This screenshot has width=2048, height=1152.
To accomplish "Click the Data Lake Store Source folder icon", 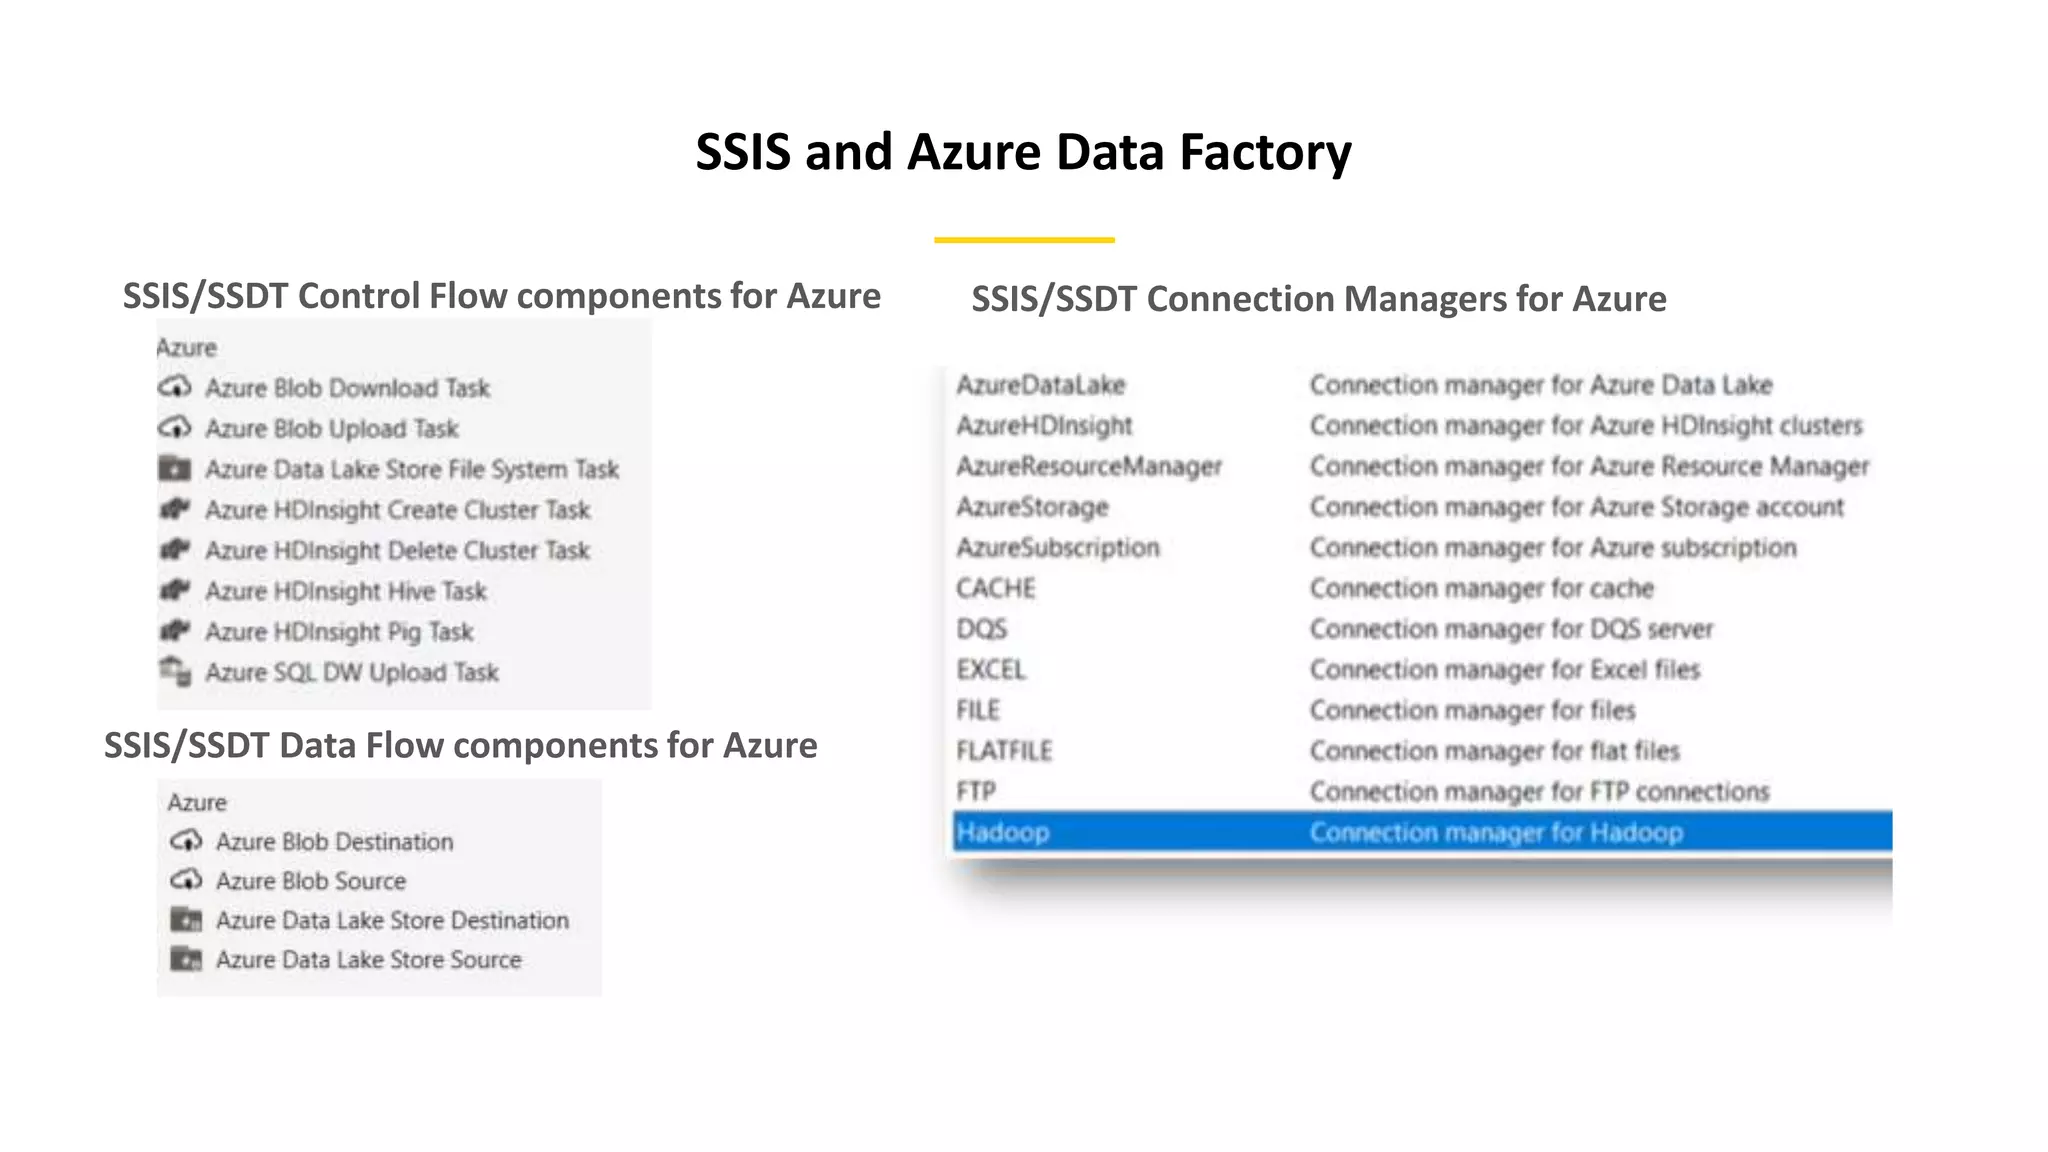I will click(186, 959).
